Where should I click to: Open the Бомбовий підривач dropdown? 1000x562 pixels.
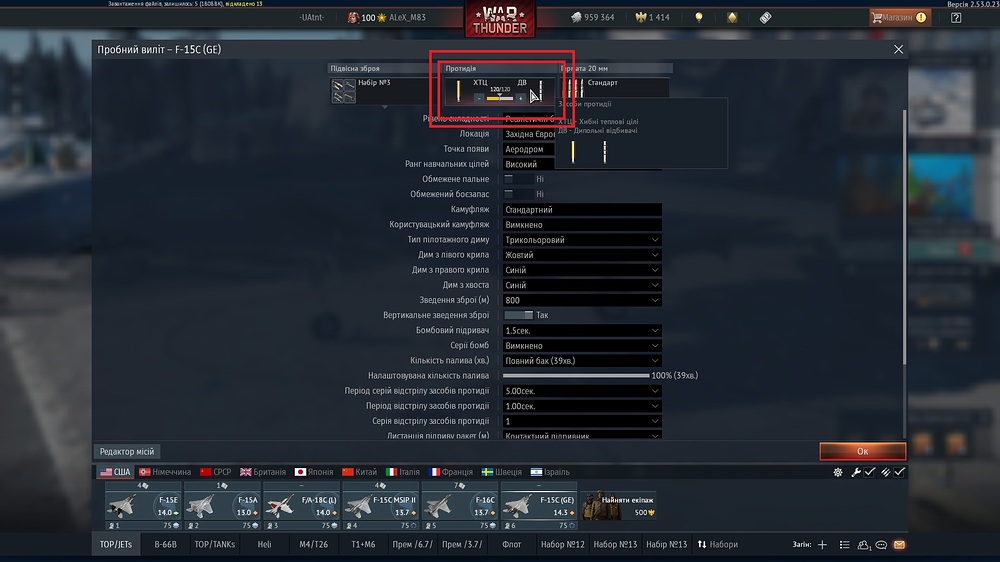click(582, 330)
